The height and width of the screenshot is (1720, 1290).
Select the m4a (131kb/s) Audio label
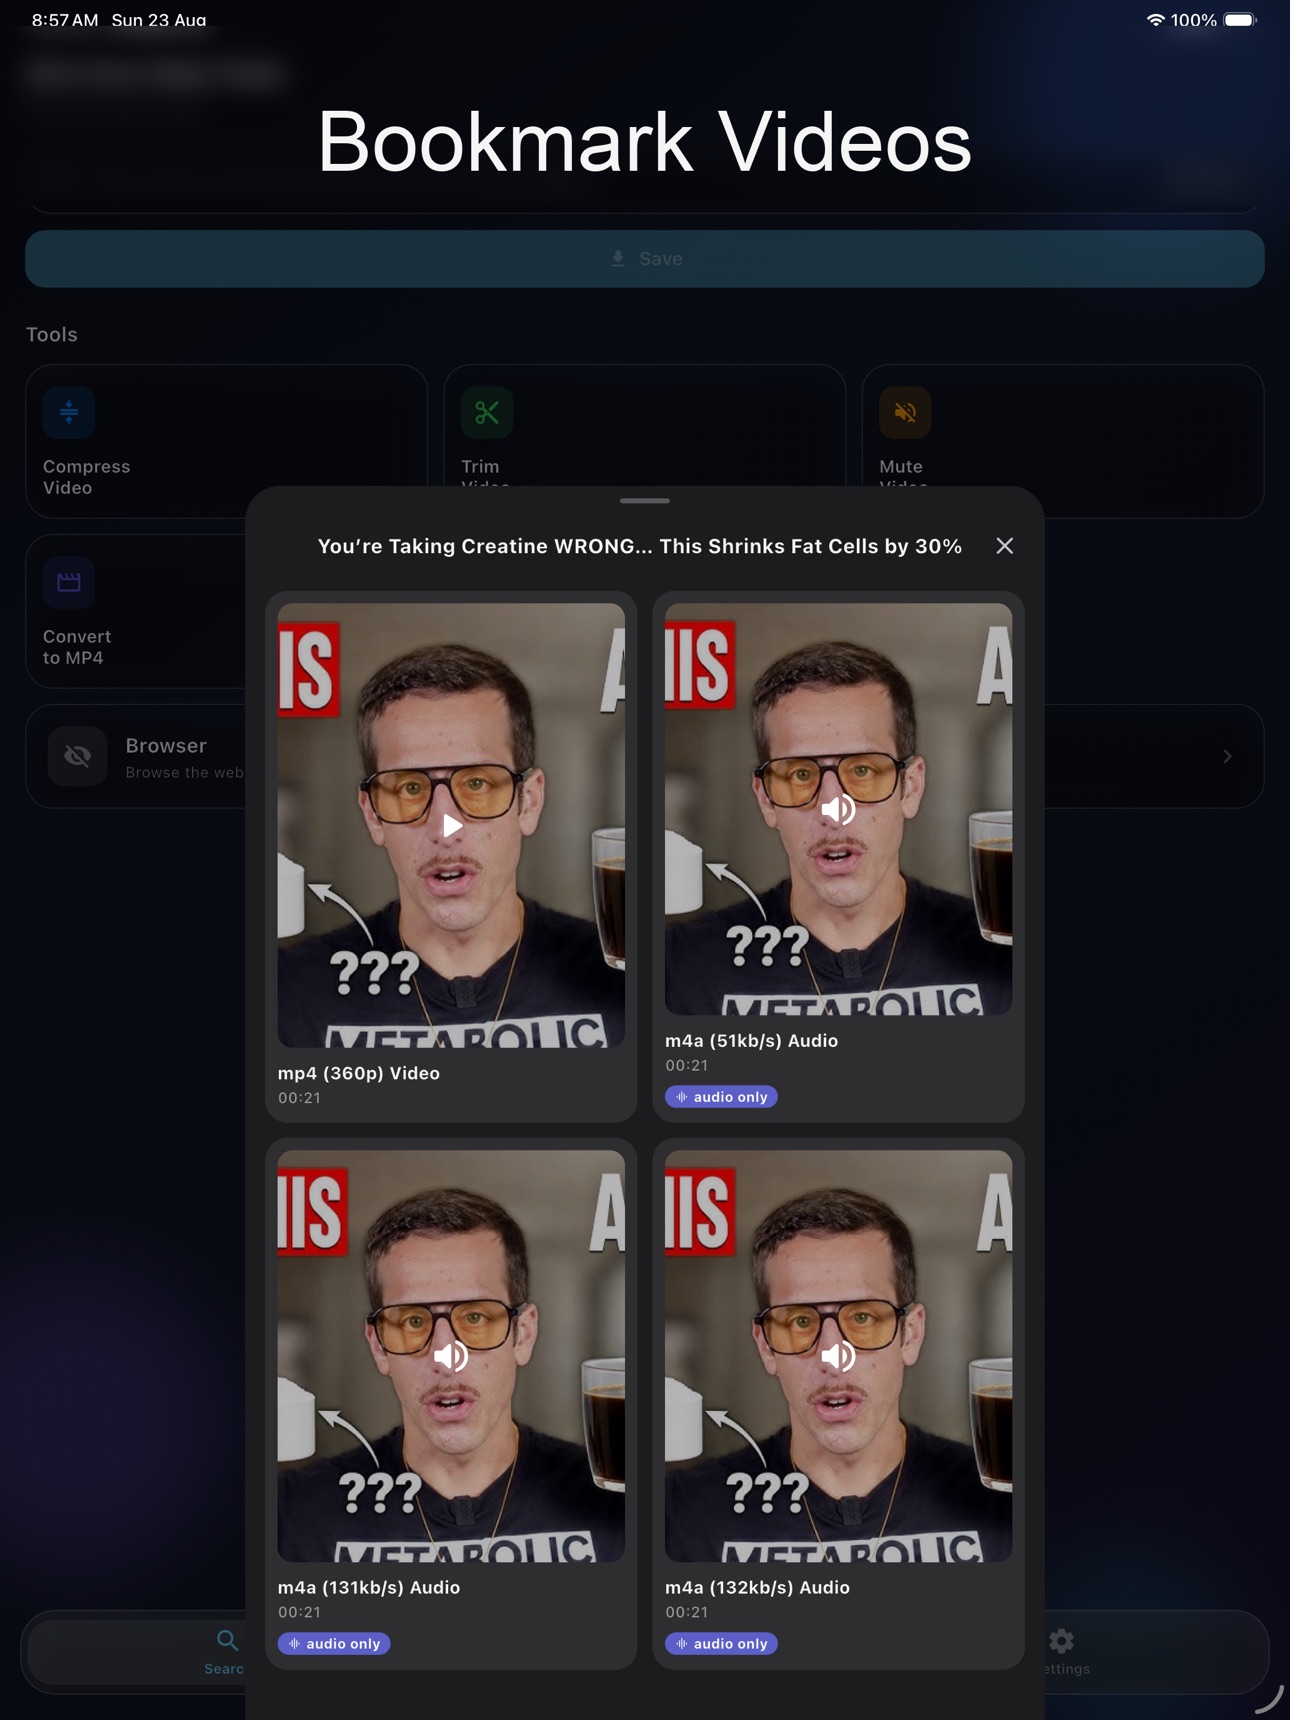tap(369, 1587)
